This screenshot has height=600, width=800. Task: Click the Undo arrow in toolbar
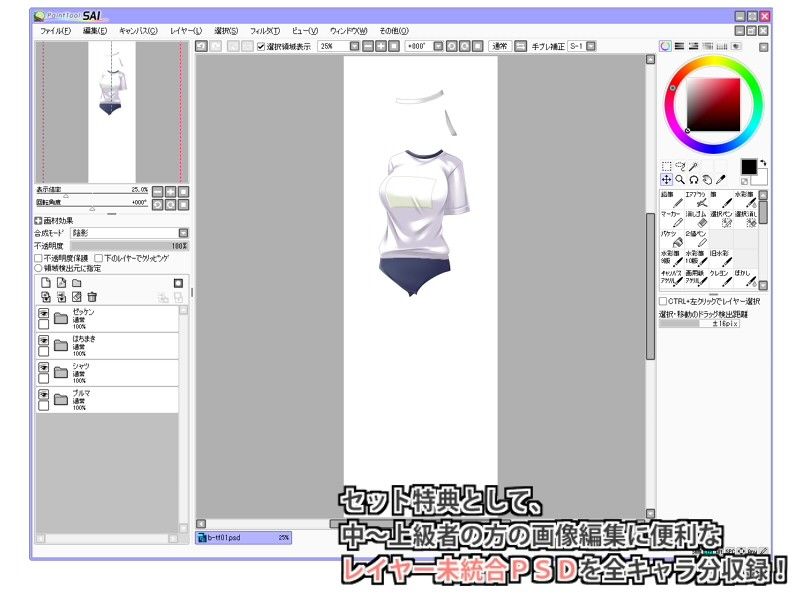click(x=203, y=46)
